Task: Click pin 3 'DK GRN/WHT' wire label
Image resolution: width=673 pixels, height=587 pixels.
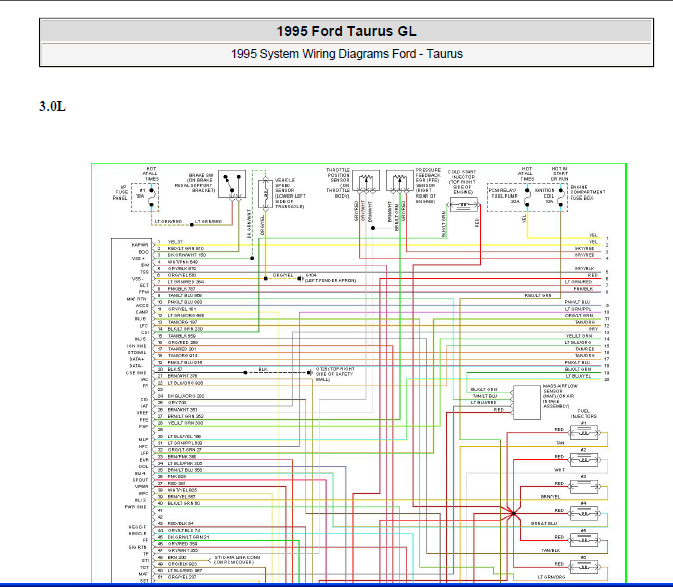Action: pos(186,255)
